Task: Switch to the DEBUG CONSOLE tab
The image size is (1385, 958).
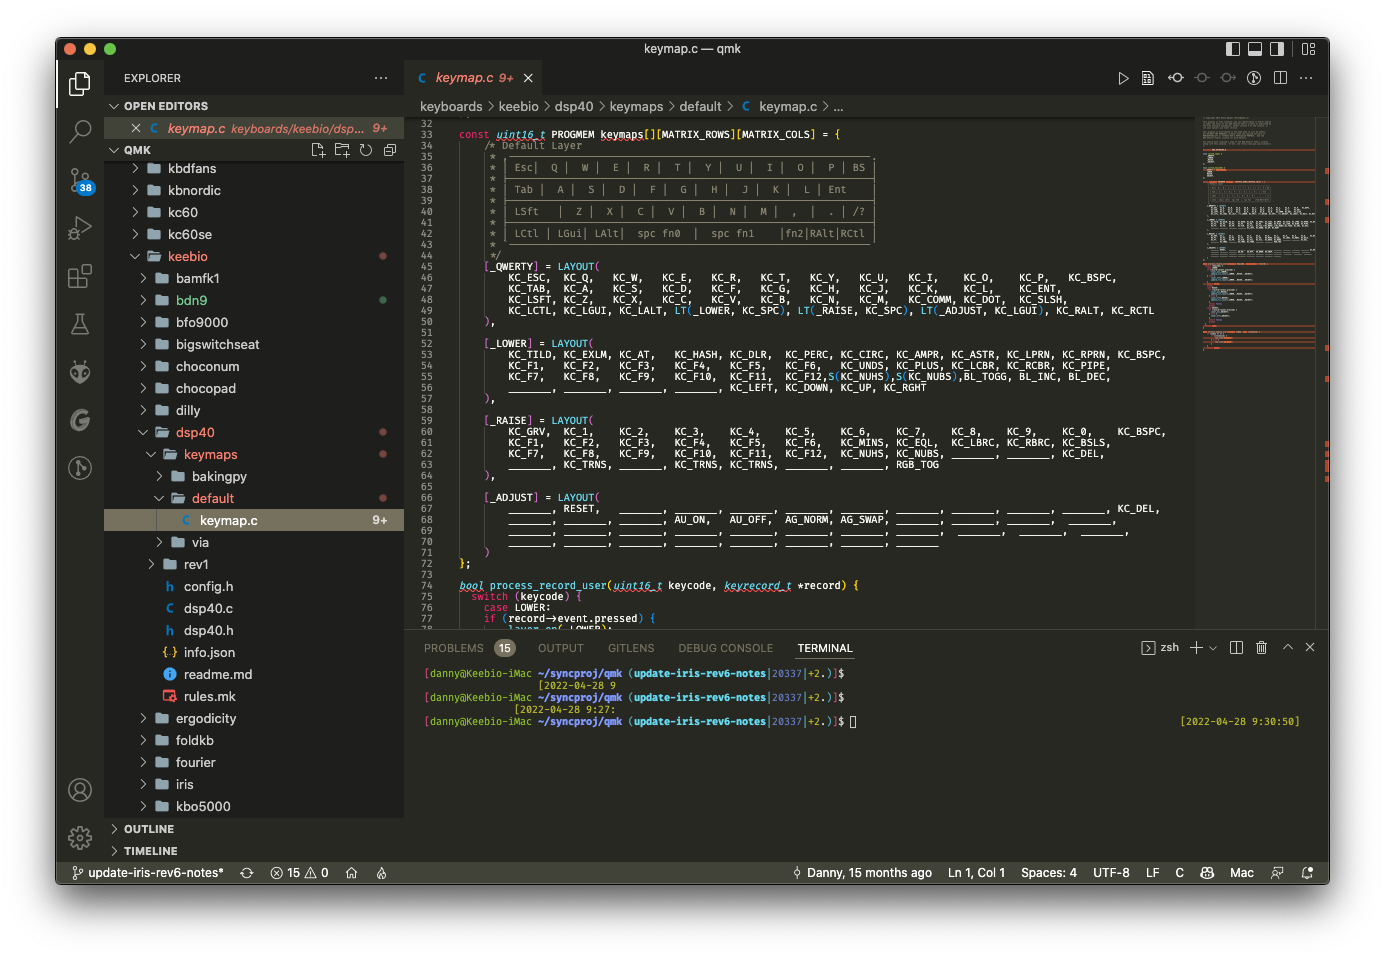Action: (725, 648)
